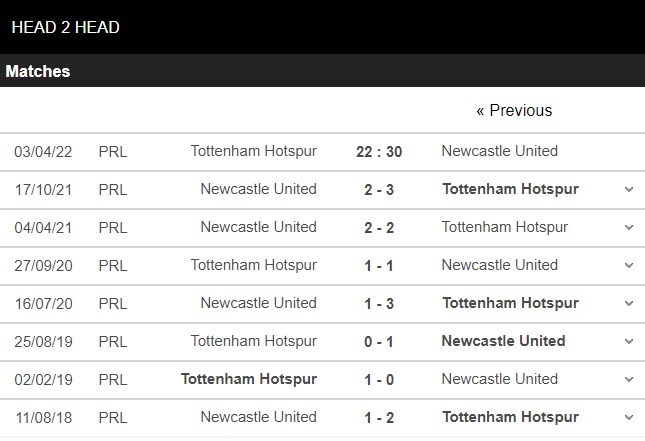Select PRL competition label on 11/08/18 row

point(113,418)
